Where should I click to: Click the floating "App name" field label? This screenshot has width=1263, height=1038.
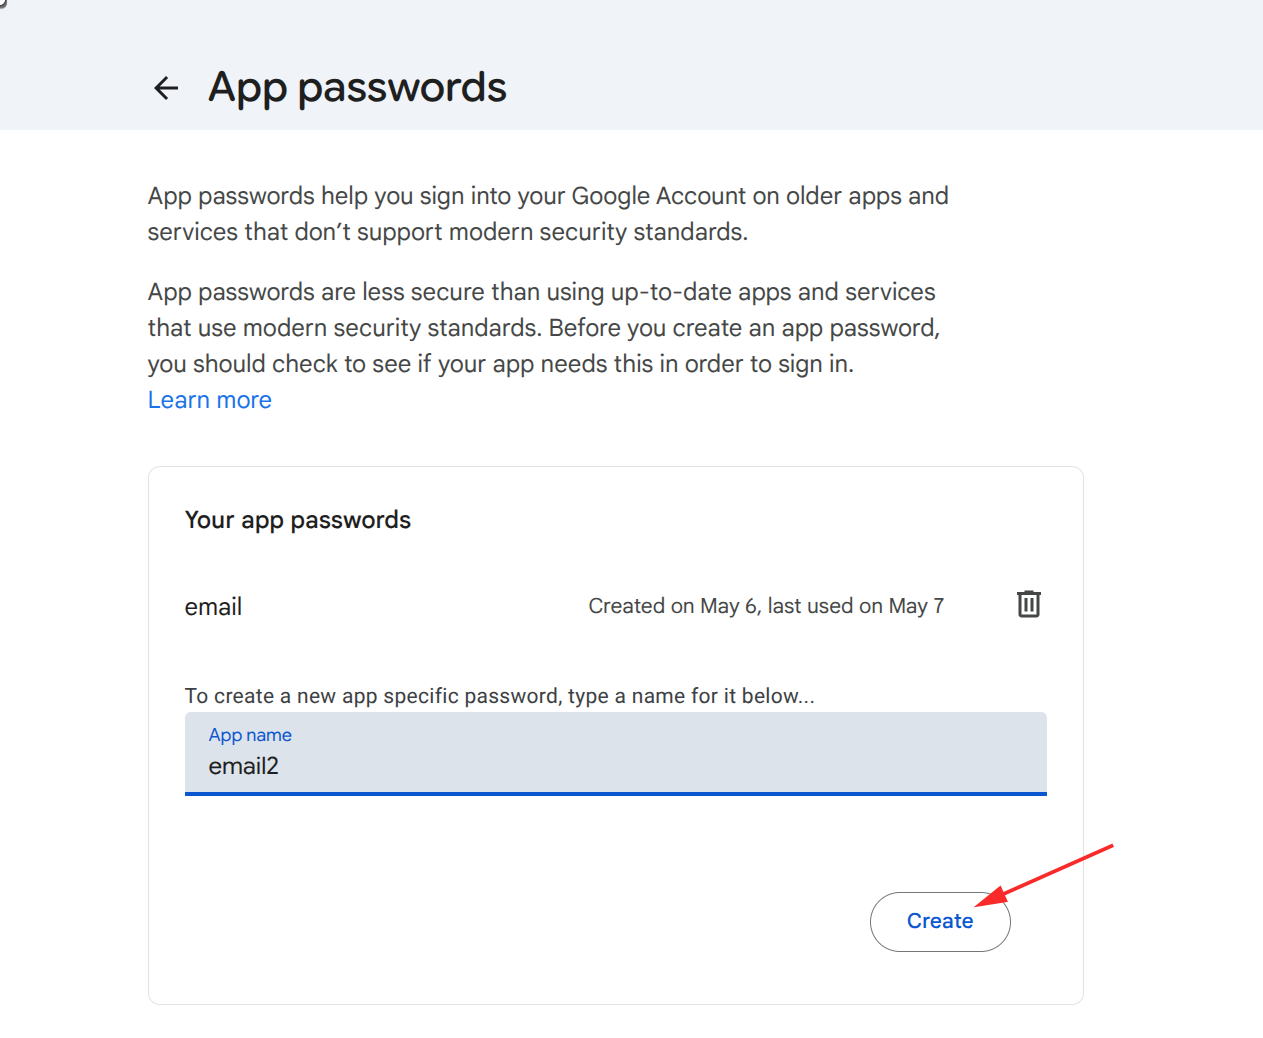[x=250, y=735]
